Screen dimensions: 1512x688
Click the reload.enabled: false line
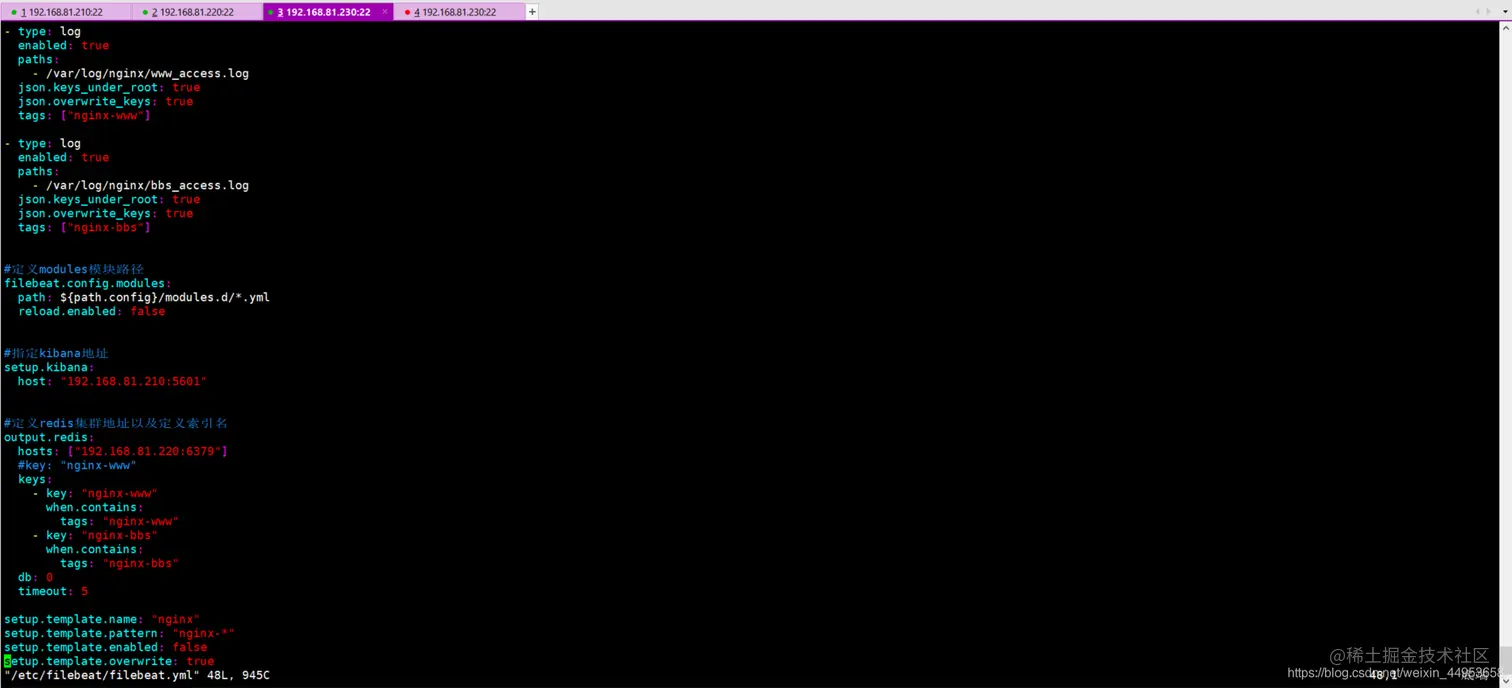click(x=92, y=311)
